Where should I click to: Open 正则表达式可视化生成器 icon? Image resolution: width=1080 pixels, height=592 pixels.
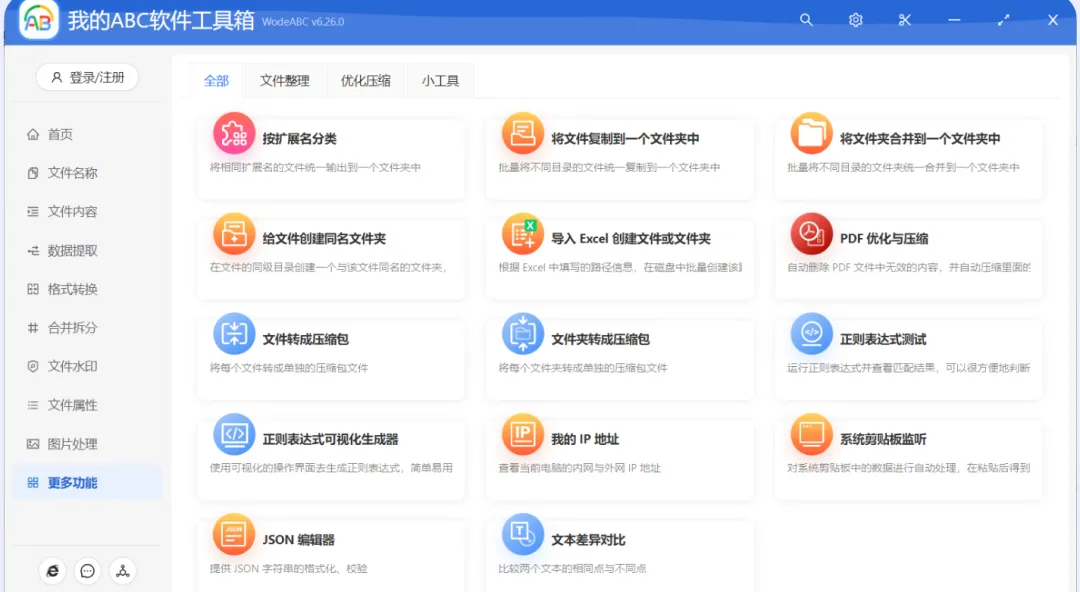tap(234, 434)
